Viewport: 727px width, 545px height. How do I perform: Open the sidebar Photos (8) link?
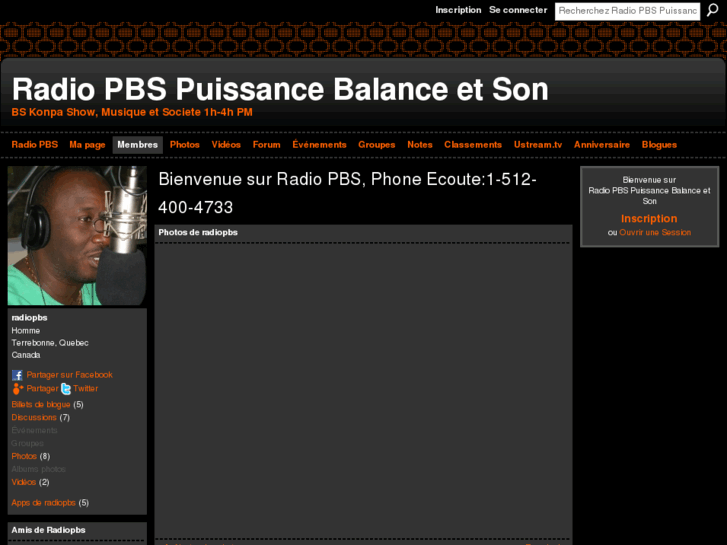[x=24, y=456]
